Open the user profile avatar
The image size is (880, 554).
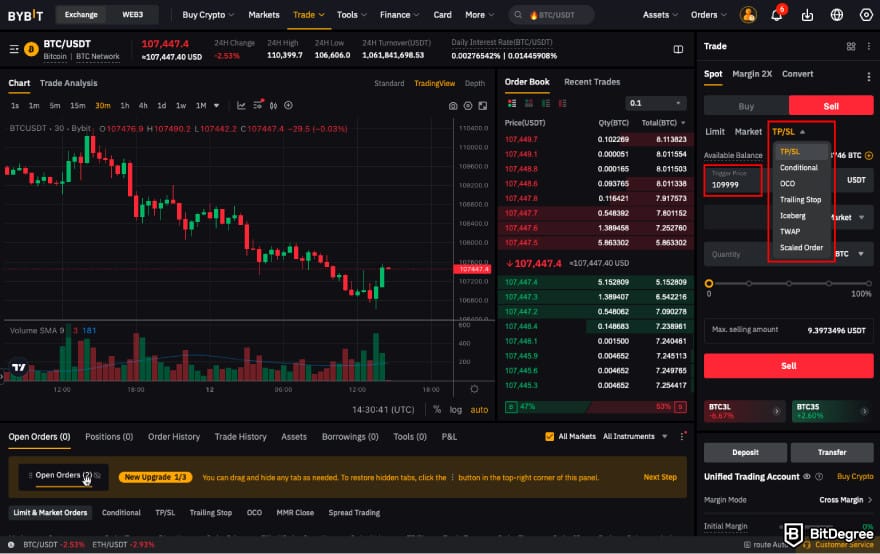tap(748, 15)
